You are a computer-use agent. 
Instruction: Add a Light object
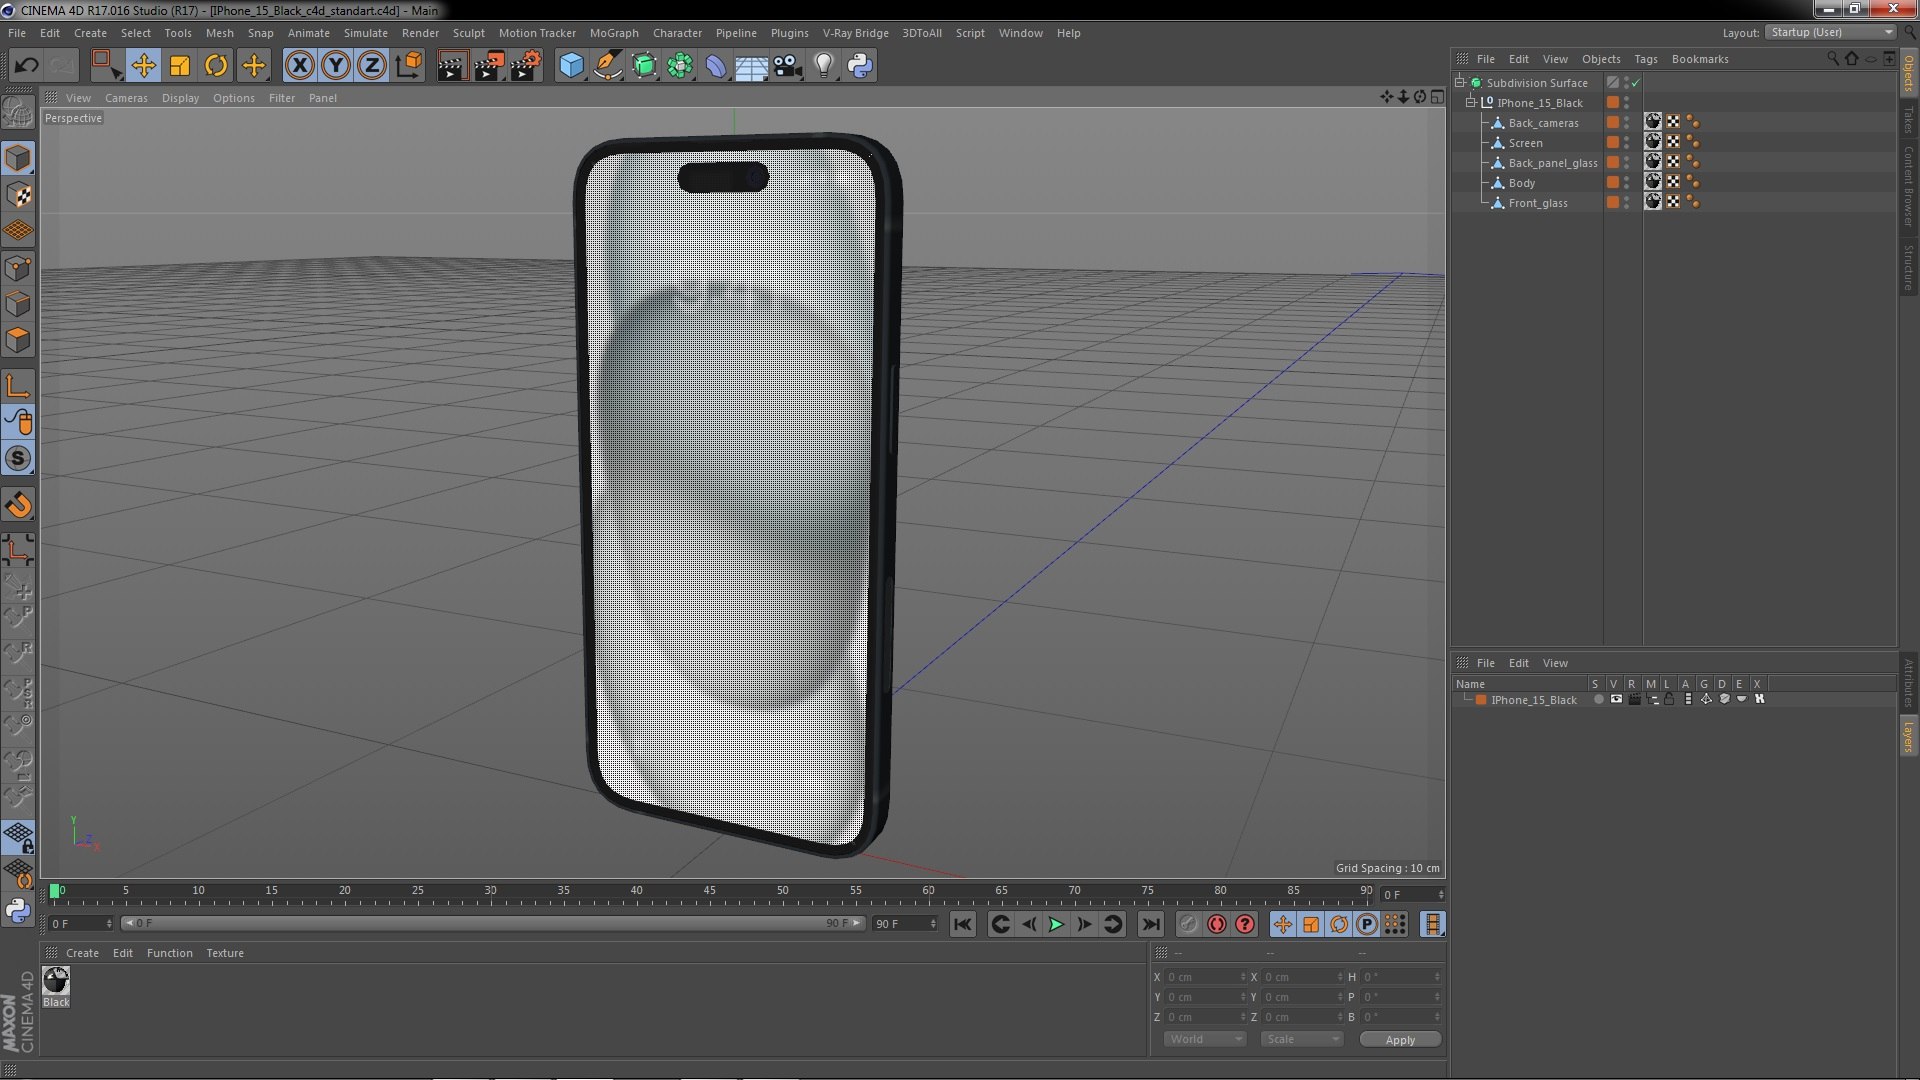(x=824, y=66)
